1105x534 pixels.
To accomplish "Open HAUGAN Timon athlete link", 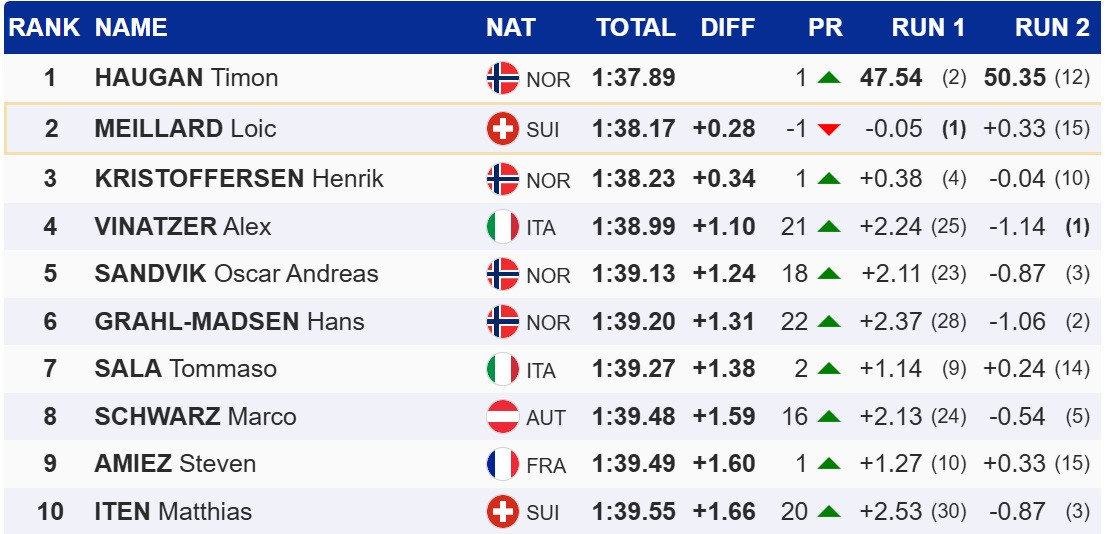I will point(186,78).
